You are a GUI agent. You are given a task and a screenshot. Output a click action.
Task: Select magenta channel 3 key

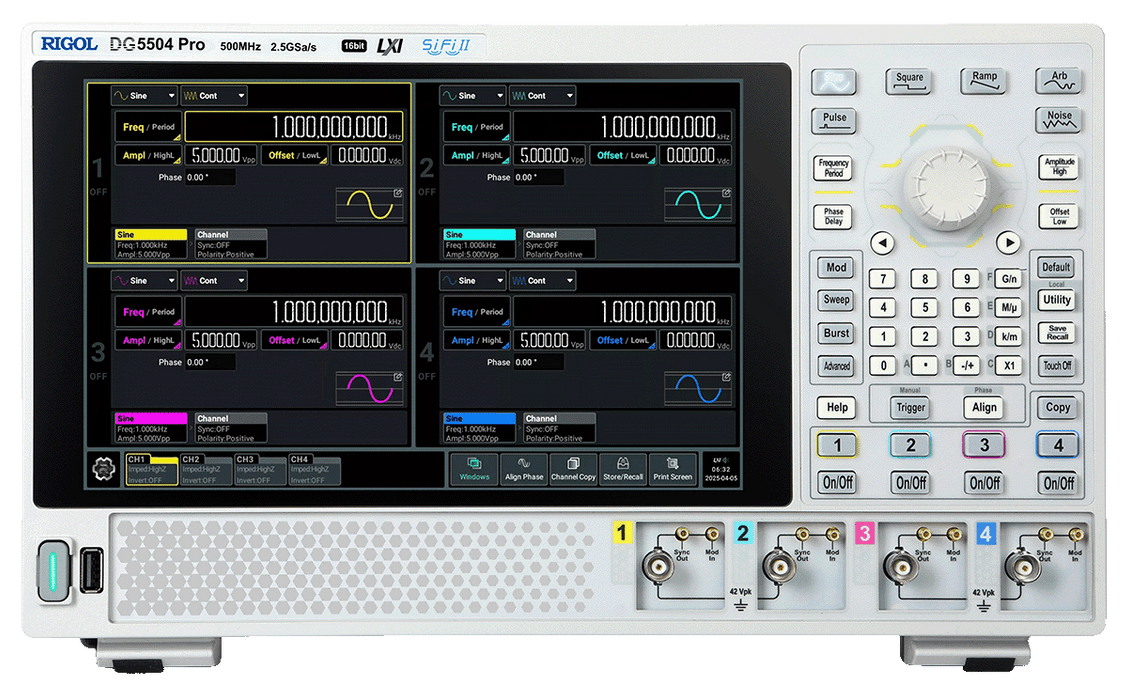[x=984, y=445]
